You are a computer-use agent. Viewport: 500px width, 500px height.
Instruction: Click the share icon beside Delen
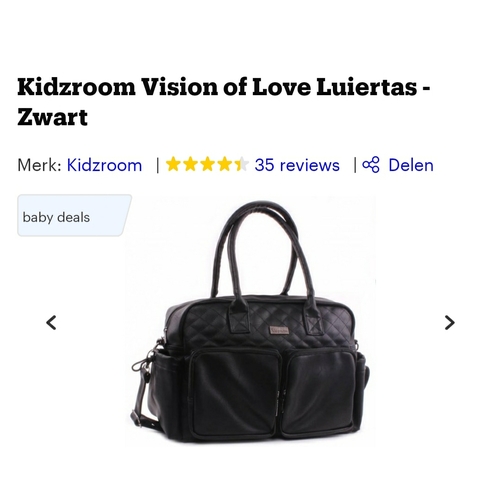click(371, 165)
